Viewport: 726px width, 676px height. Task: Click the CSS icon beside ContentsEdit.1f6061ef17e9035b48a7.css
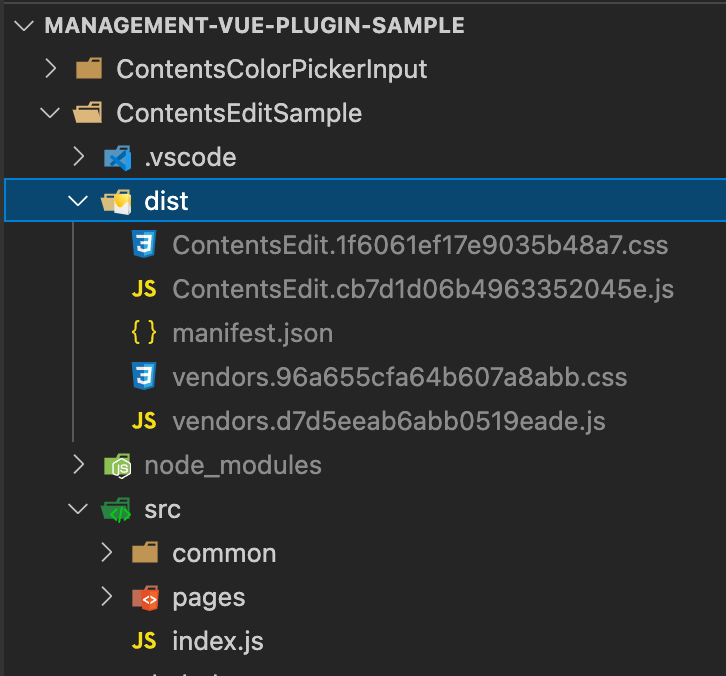pyautogui.click(x=145, y=245)
